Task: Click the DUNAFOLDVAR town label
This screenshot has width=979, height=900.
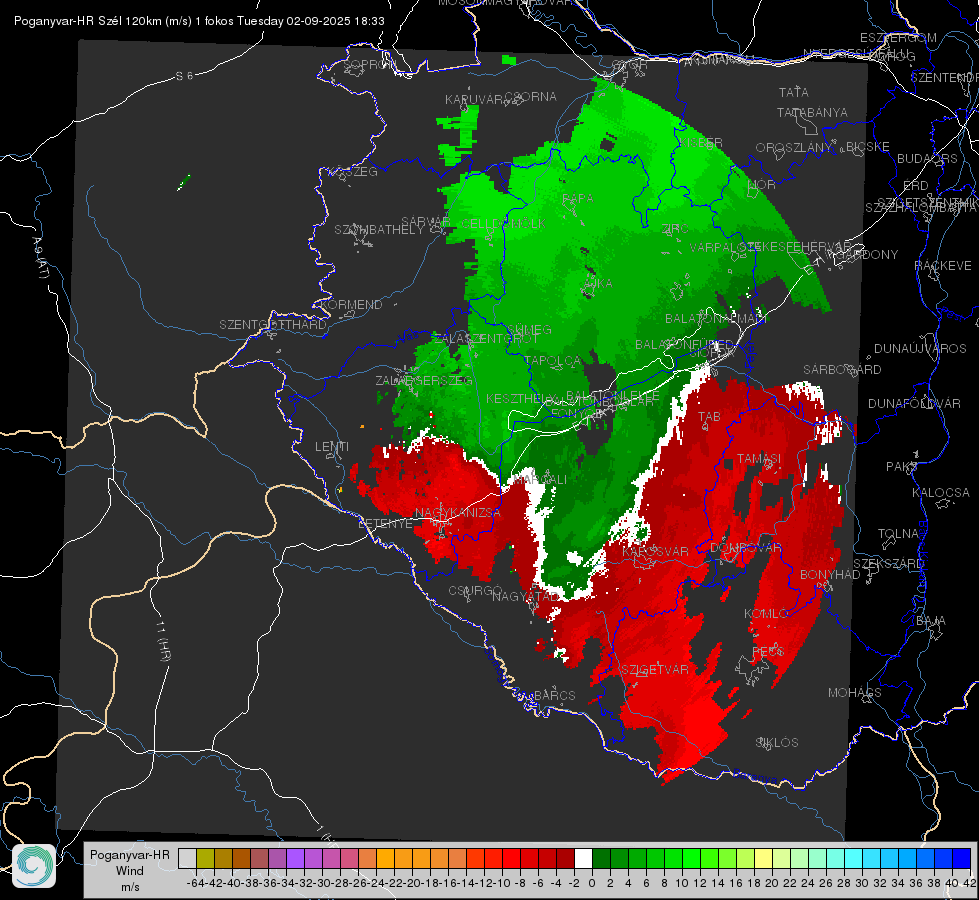Action: tap(914, 404)
